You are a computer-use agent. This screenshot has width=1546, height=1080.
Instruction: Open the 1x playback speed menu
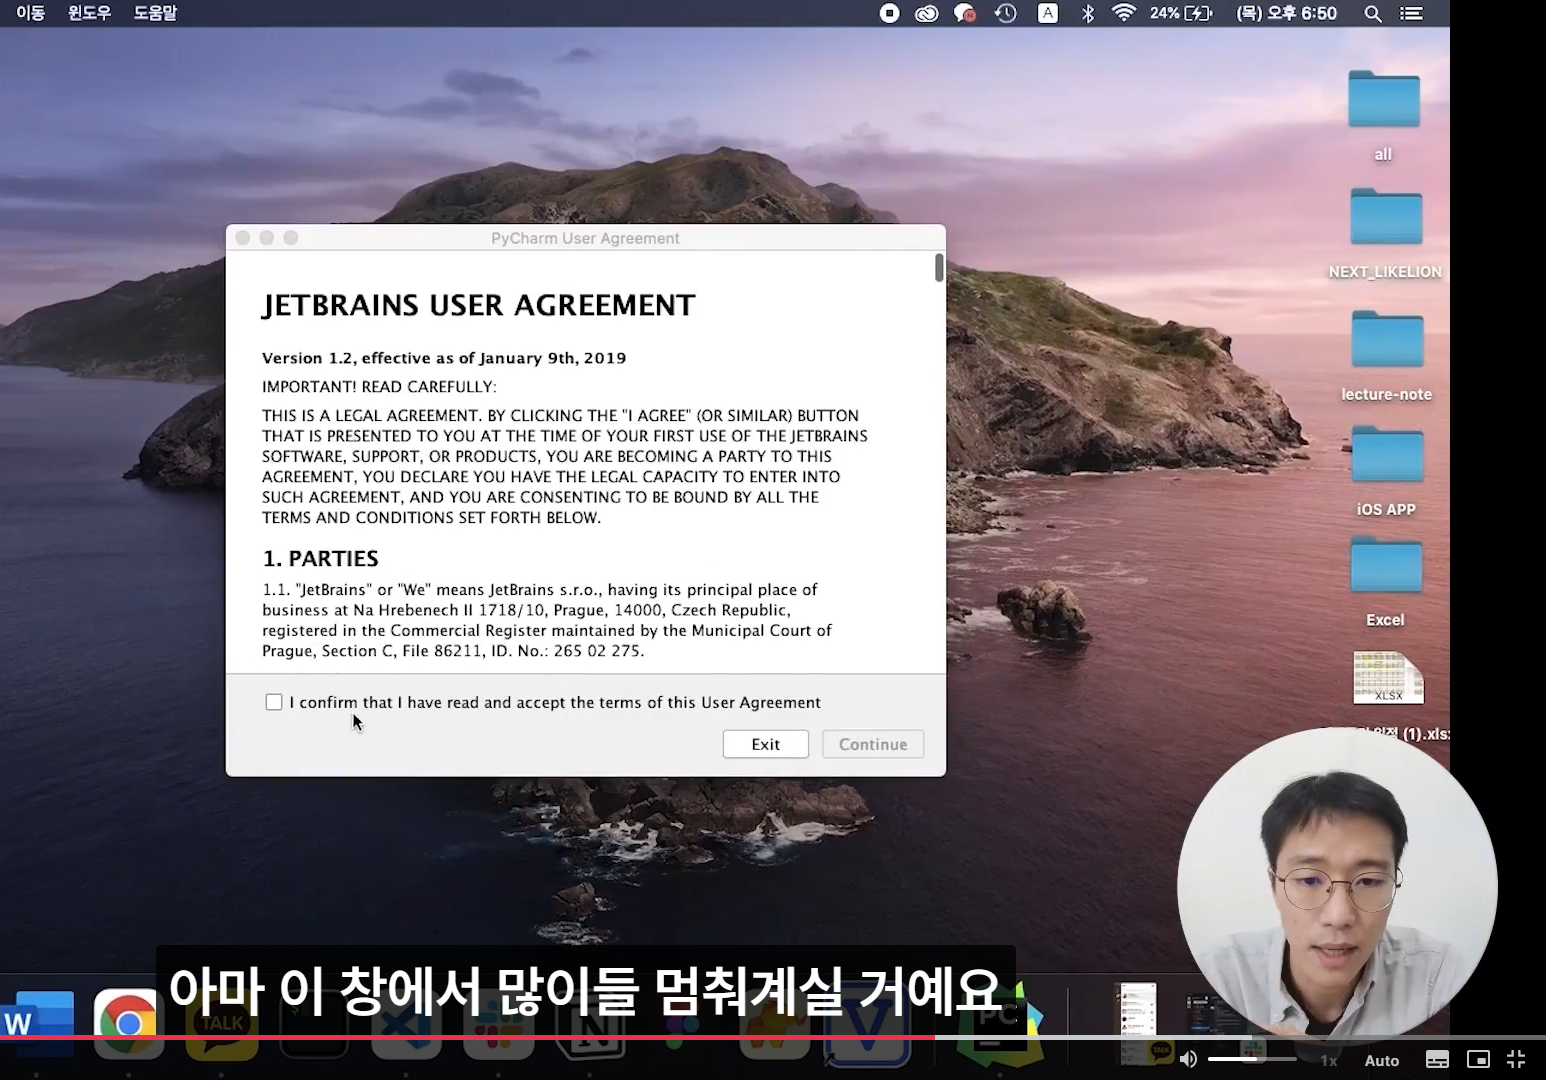(1329, 1060)
